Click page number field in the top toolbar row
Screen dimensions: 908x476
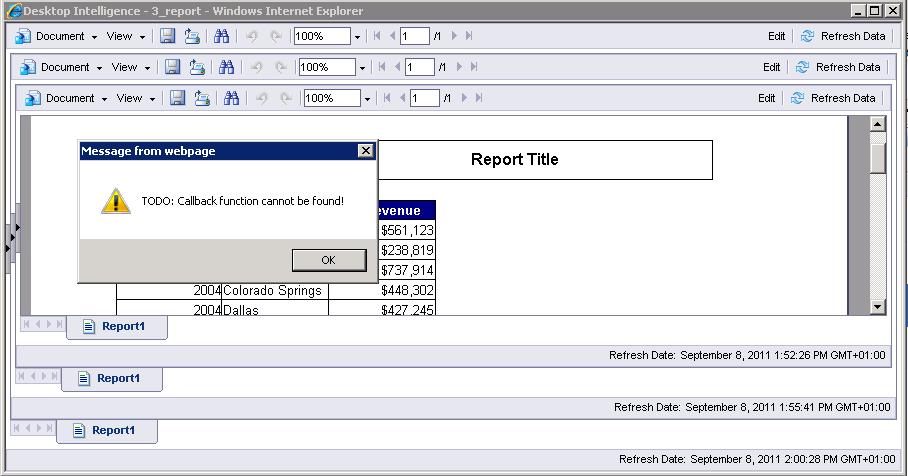pos(415,36)
